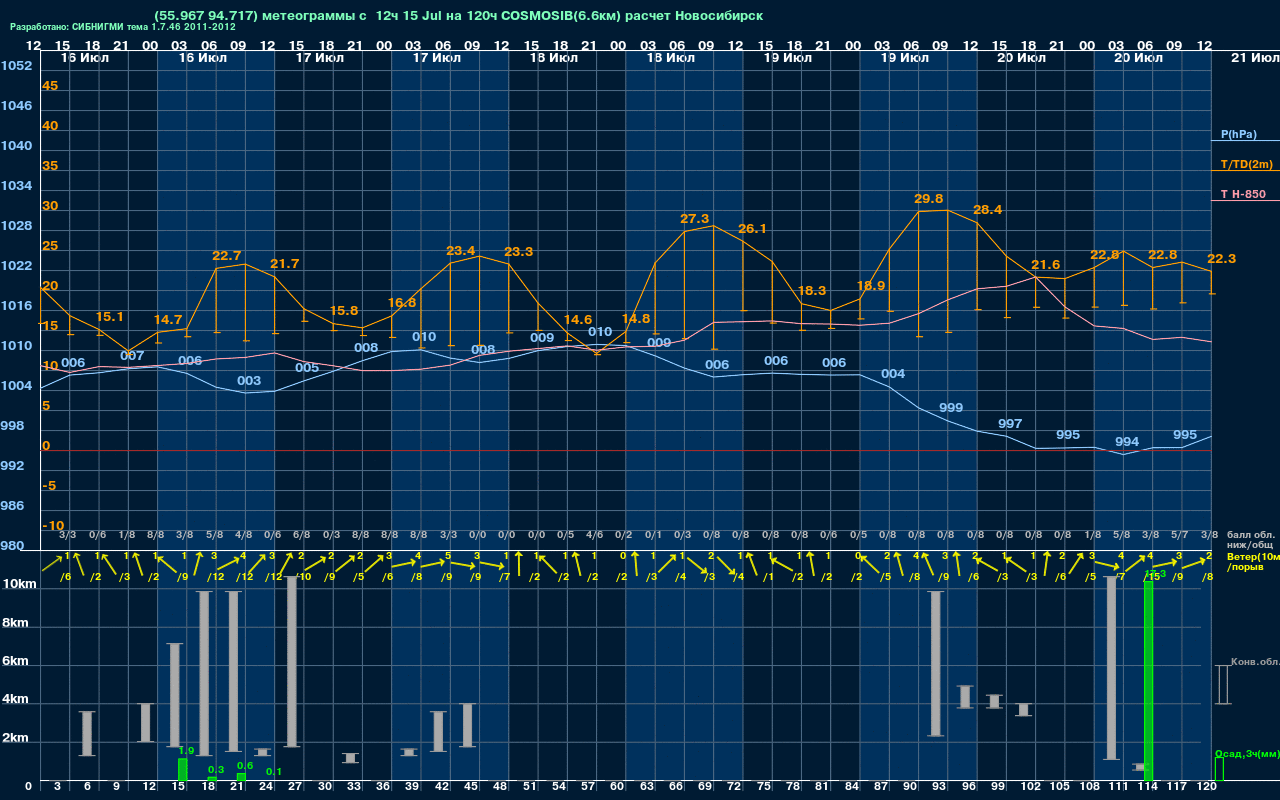Click the 2km altitude axis label
The width and height of the screenshot is (1280, 800).
[x=15, y=740]
